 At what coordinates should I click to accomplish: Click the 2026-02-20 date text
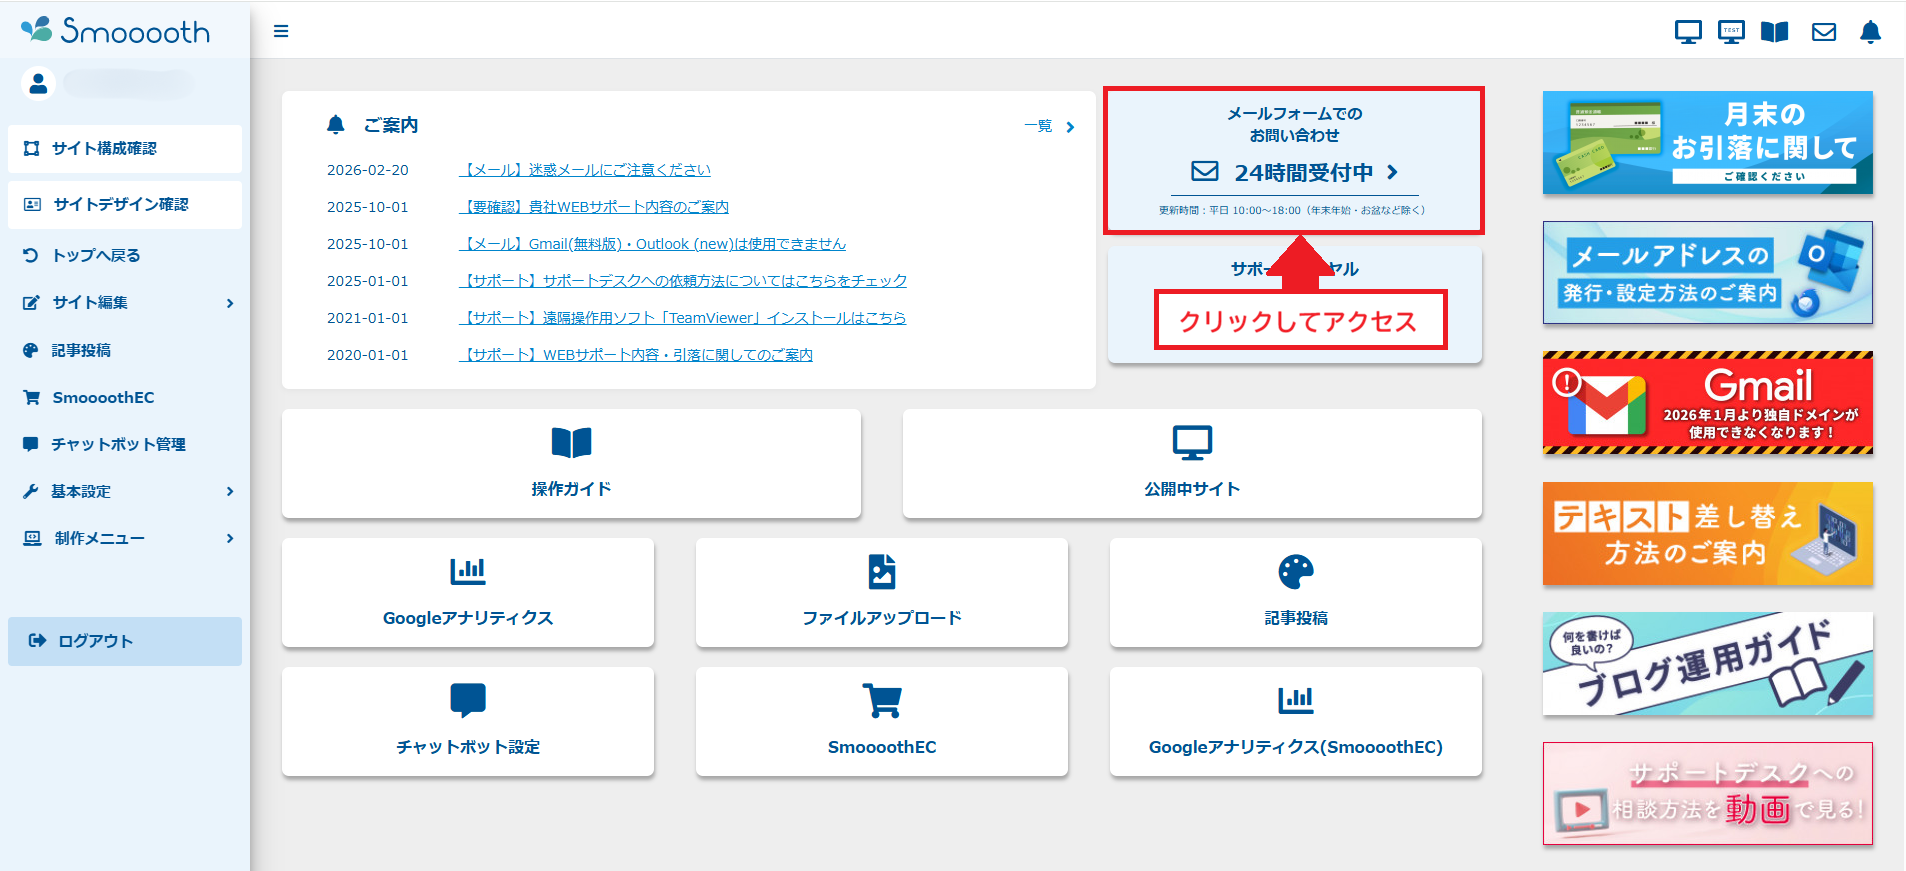click(x=368, y=170)
